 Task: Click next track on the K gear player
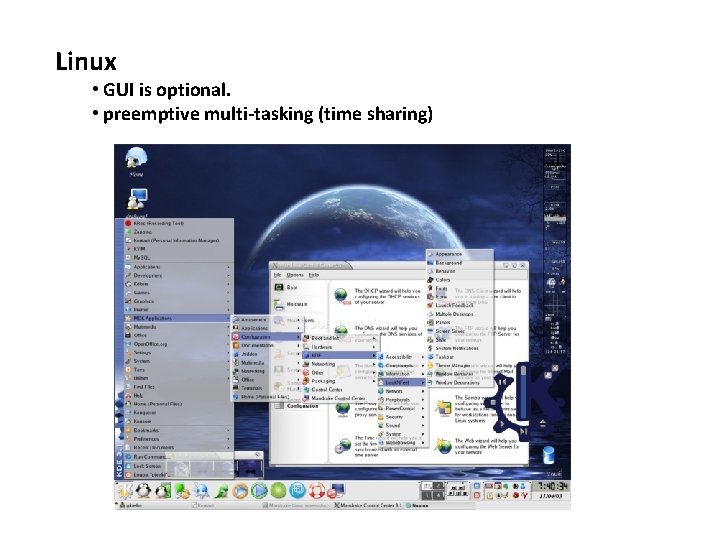(523, 431)
